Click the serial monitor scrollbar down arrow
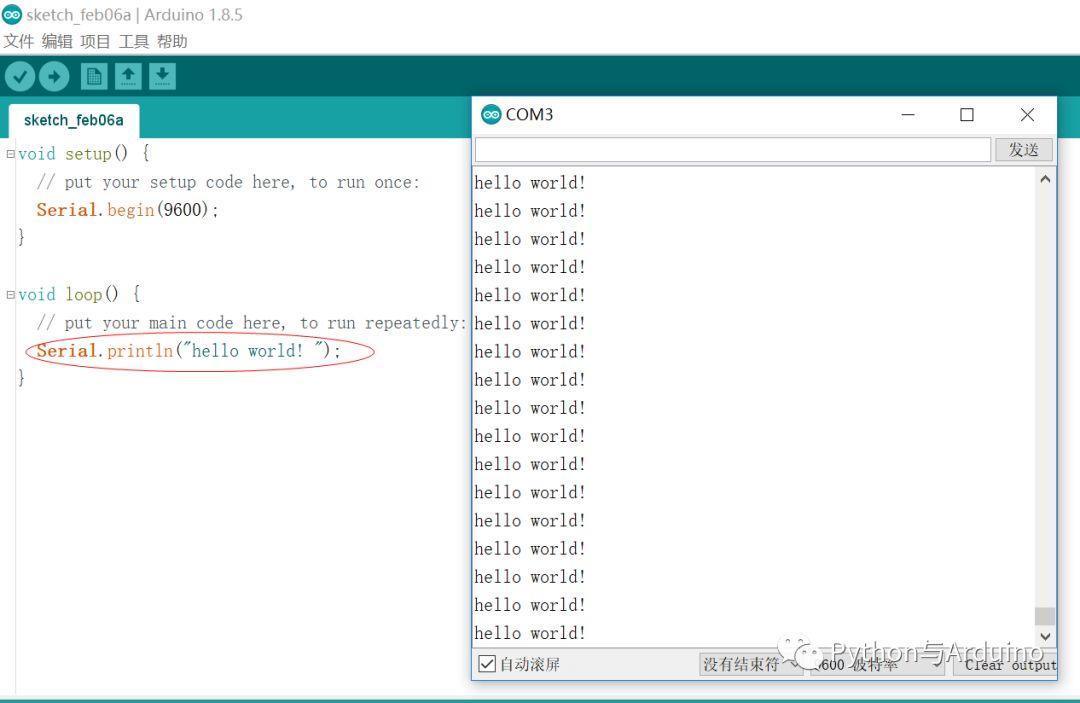Image resolution: width=1080 pixels, height=703 pixels. [1045, 636]
